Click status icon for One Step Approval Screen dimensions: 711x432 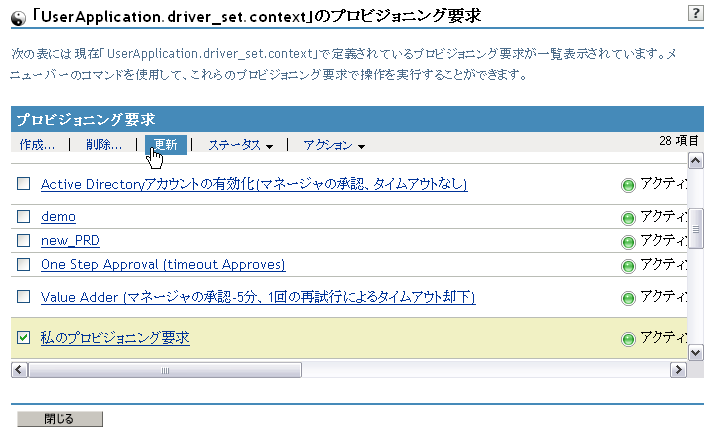click(628, 265)
